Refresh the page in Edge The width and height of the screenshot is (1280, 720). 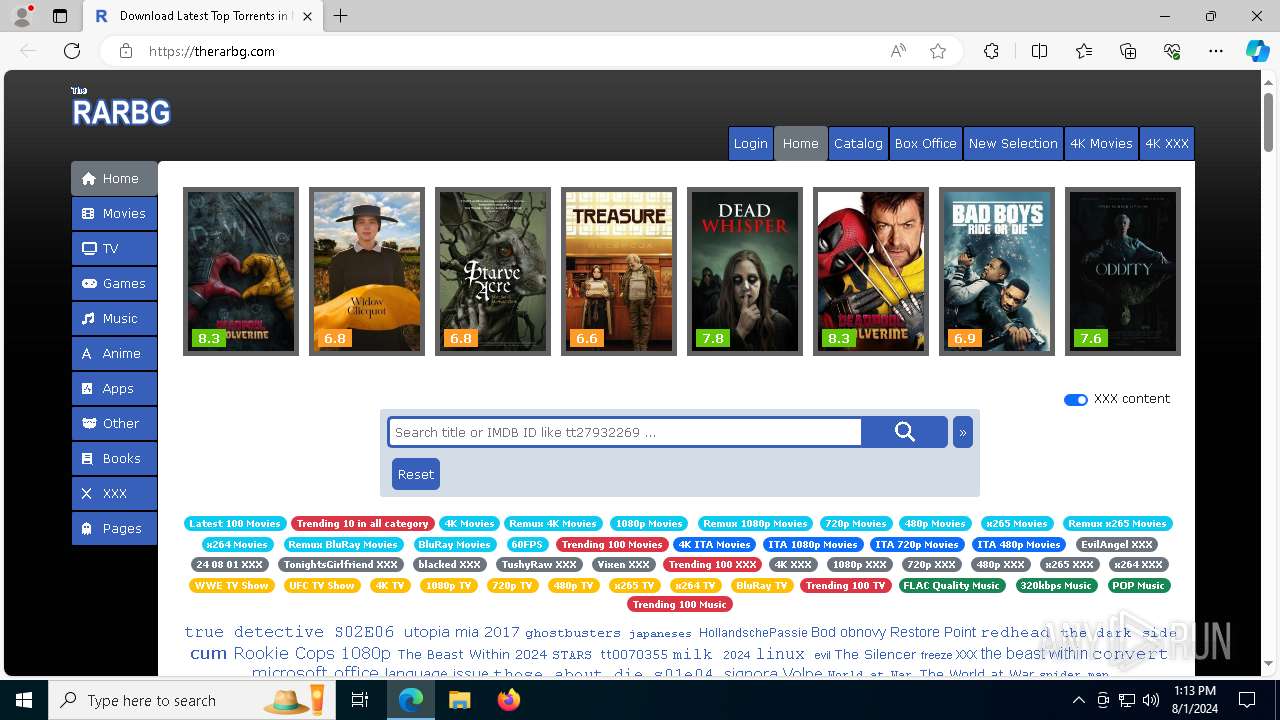coord(72,51)
